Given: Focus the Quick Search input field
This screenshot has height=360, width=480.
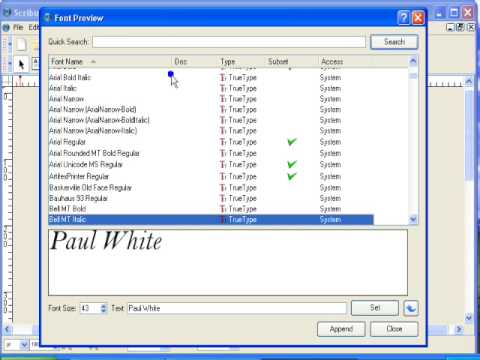Looking at the screenshot, I should click(x=229, y=42).
